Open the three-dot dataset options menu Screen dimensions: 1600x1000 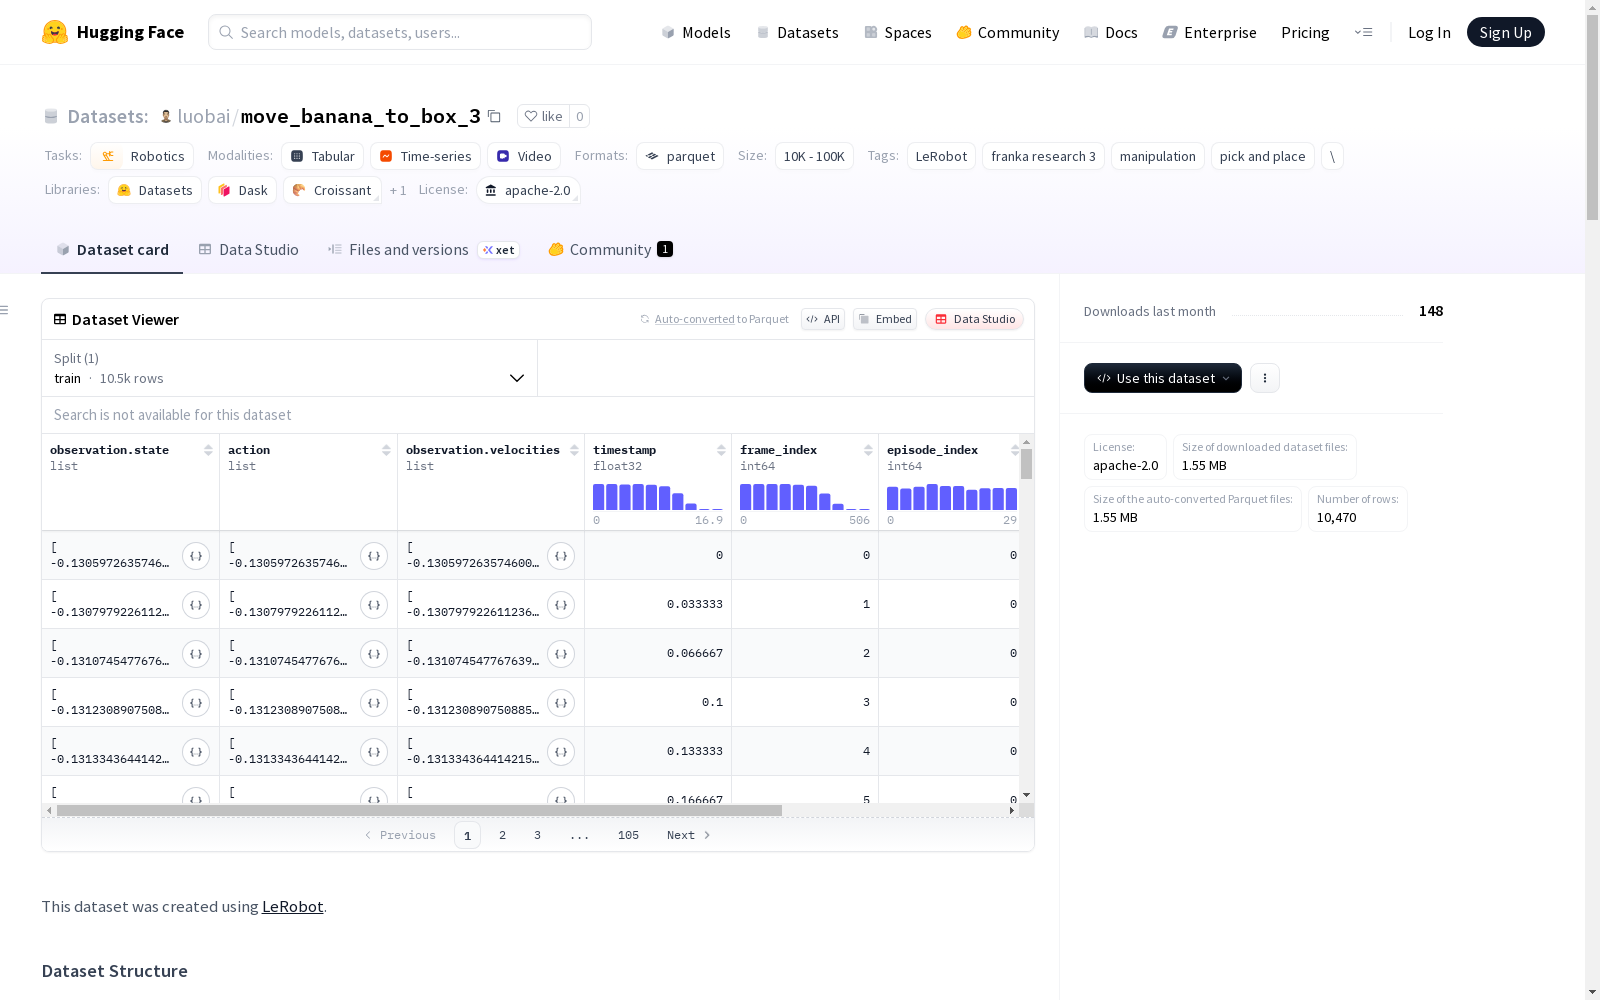(1265, 378)
